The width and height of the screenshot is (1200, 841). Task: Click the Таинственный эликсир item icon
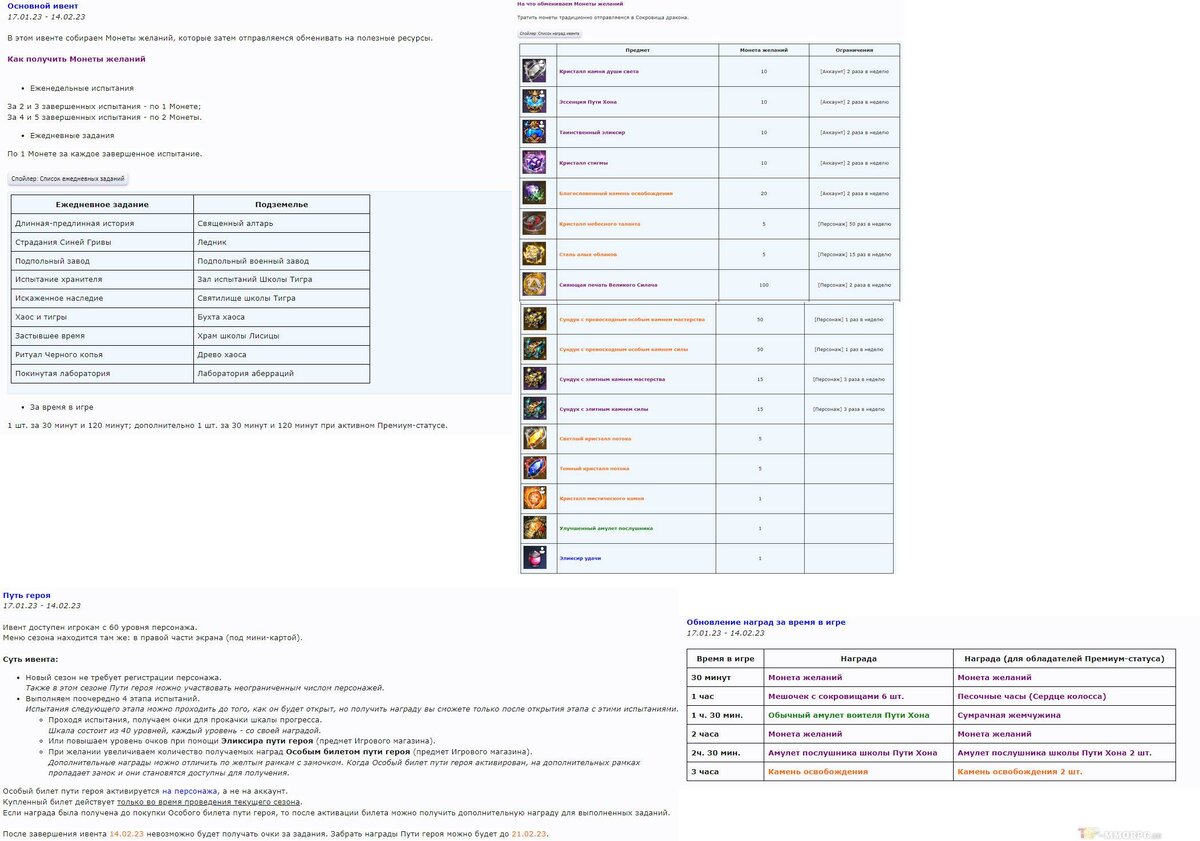pyautogui.click(x=534, y=132)
